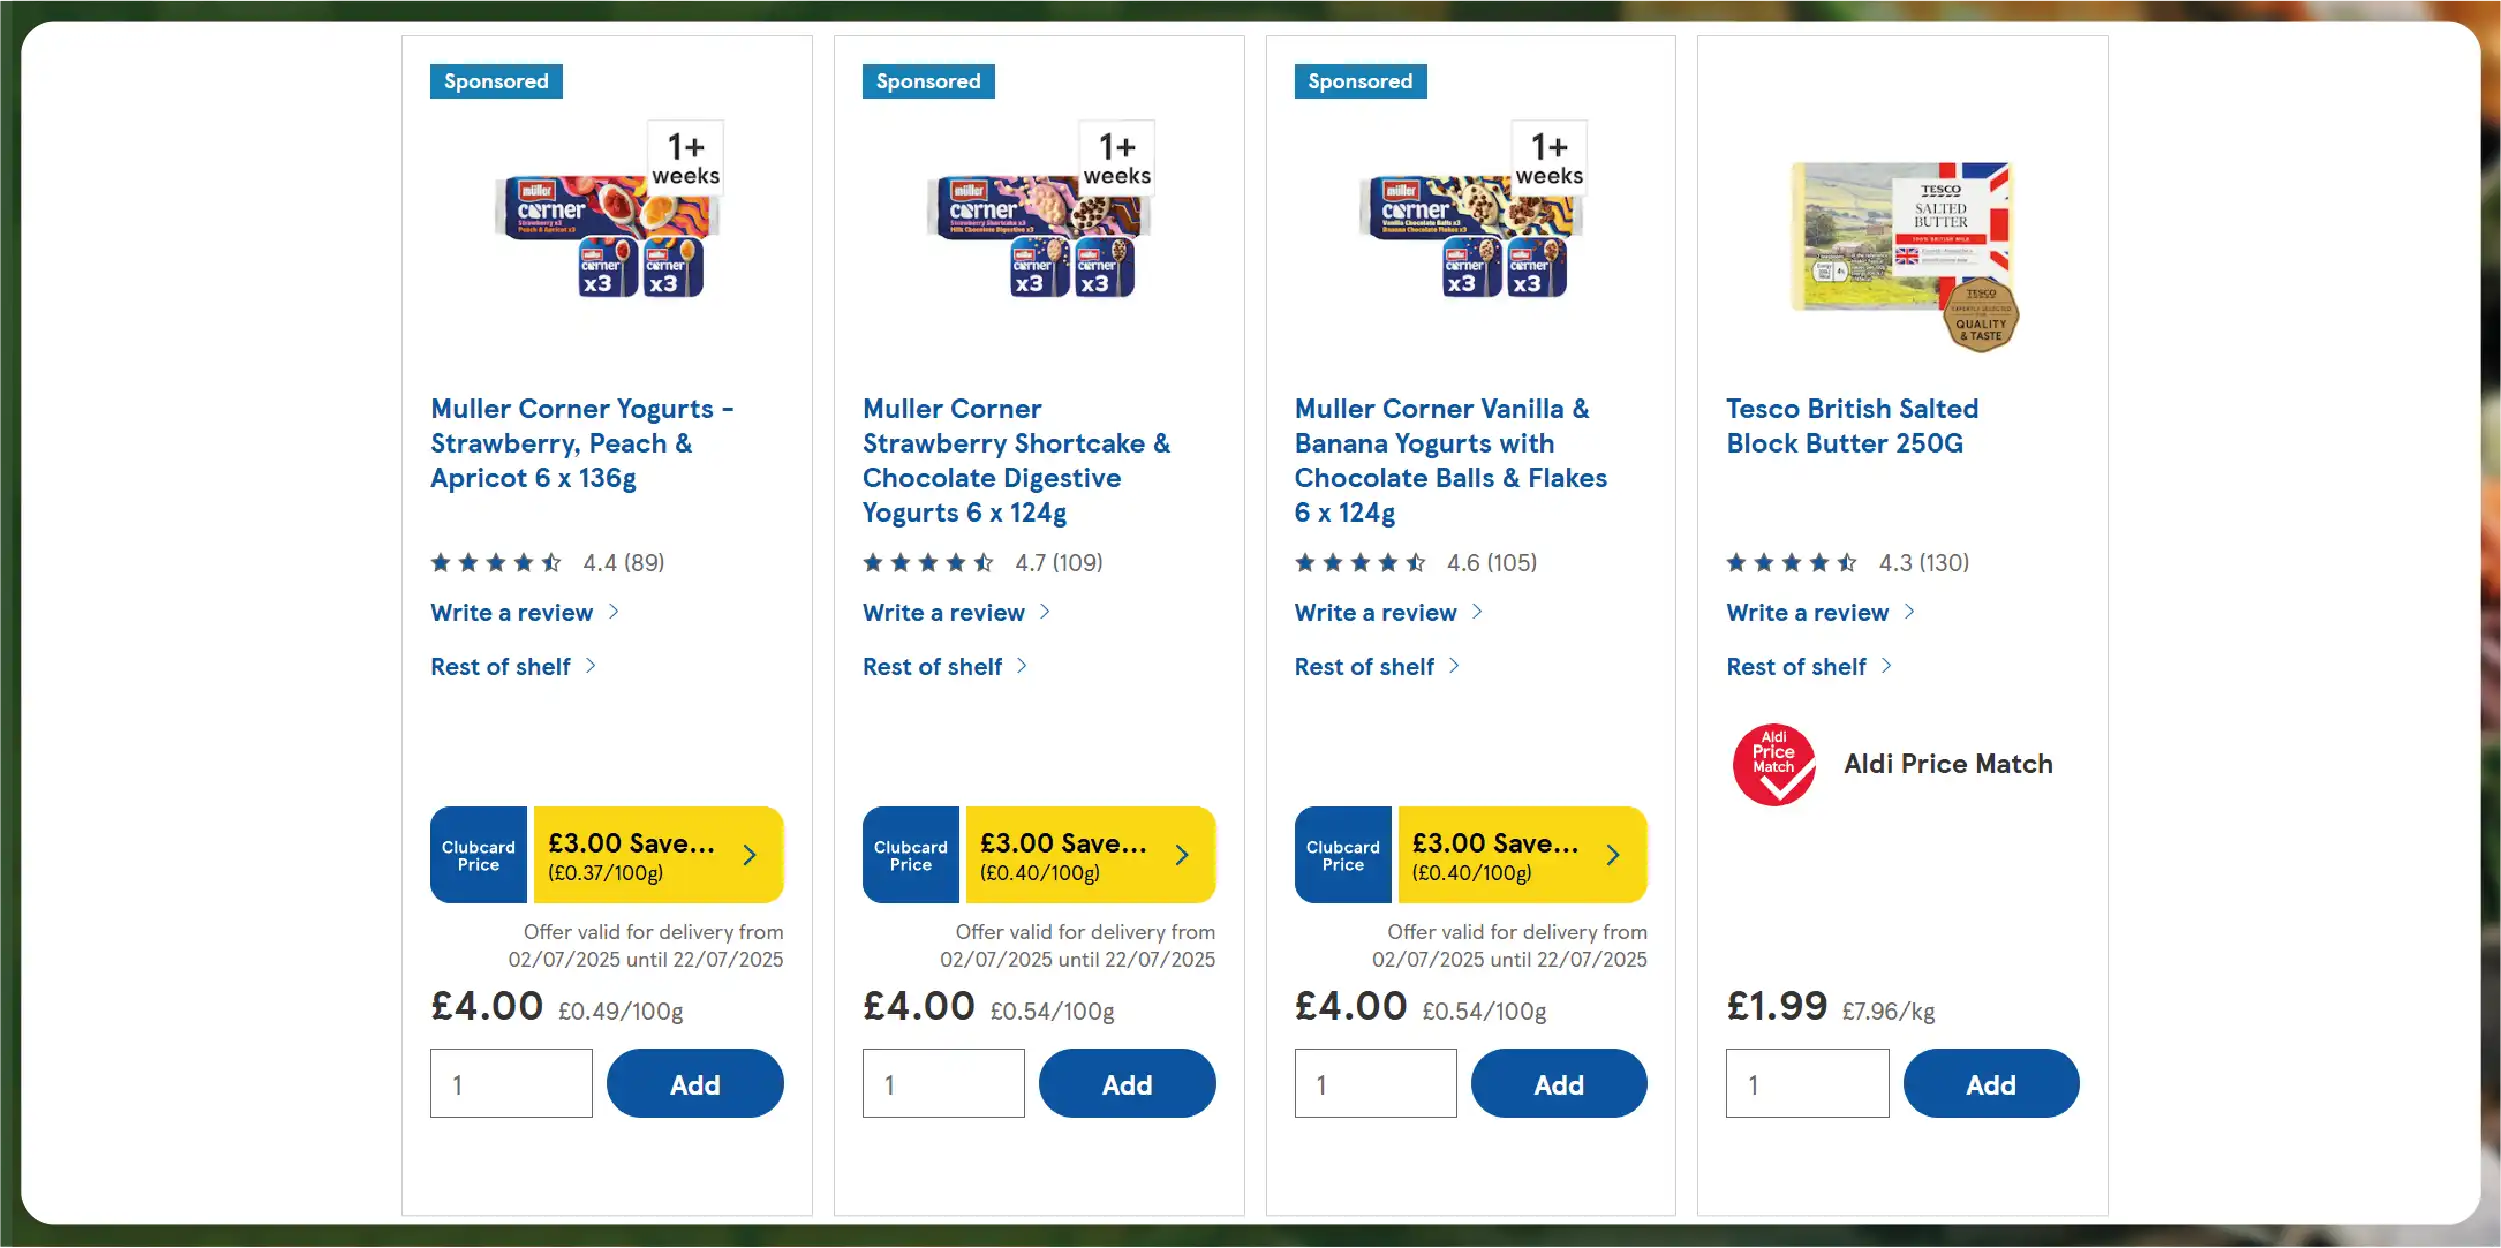Expand the Clubcard offer on Strawberry Shortcake yogurts
The image size is (2501, 1248).
[1090, 855]
